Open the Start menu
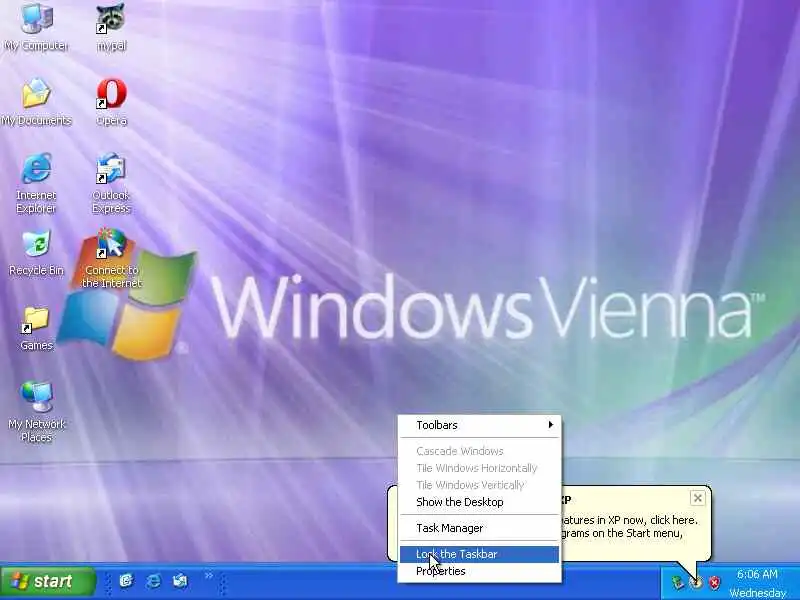This screenshot has height=600, width=800. (x=48, y=581)
